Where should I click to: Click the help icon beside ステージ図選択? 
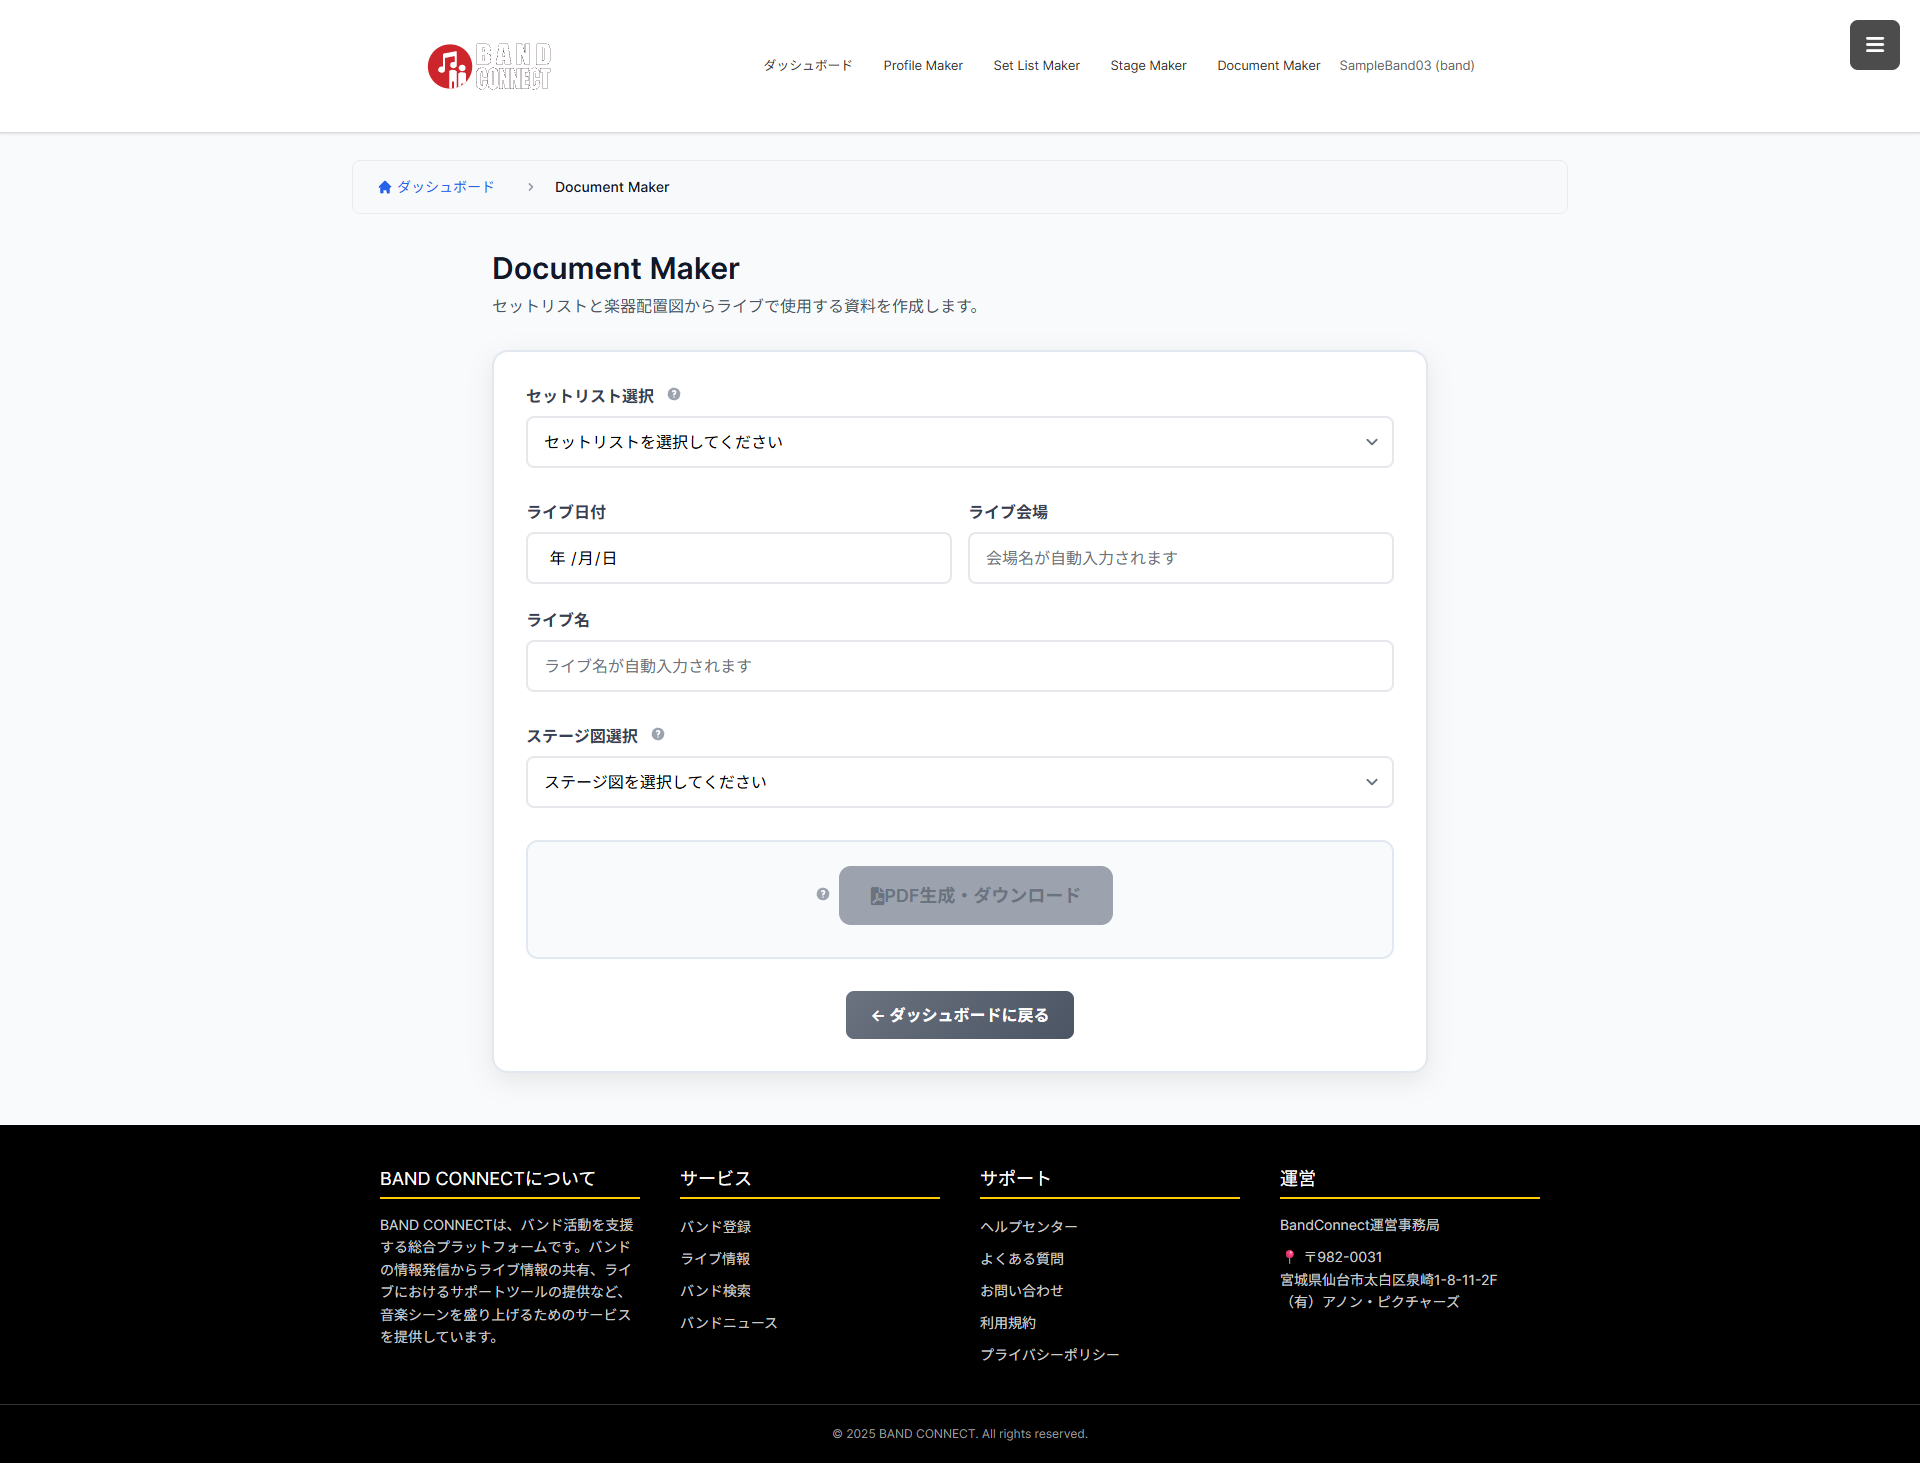(x=659, y=734)
